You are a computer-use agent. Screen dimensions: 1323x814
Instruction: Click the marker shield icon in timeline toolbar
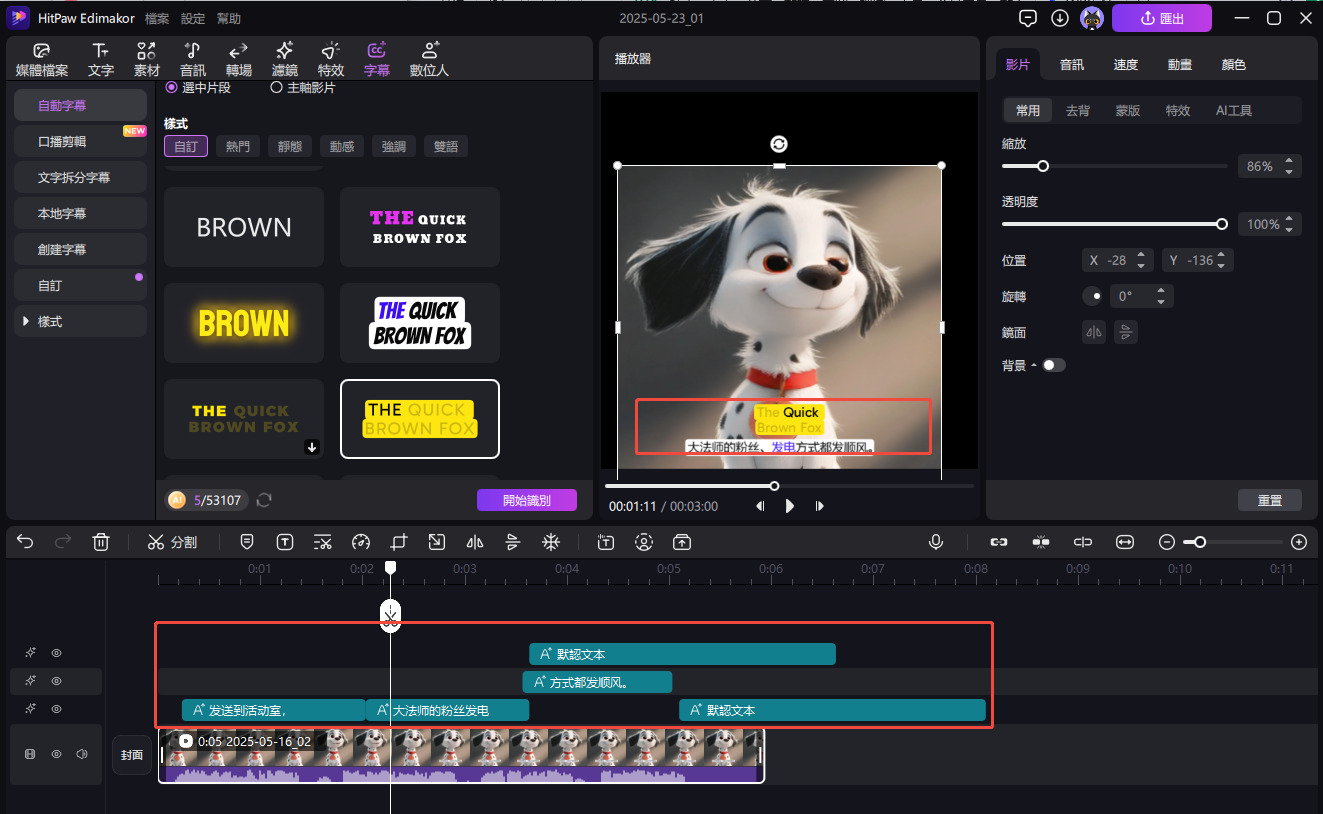click(x=247, y=542)
